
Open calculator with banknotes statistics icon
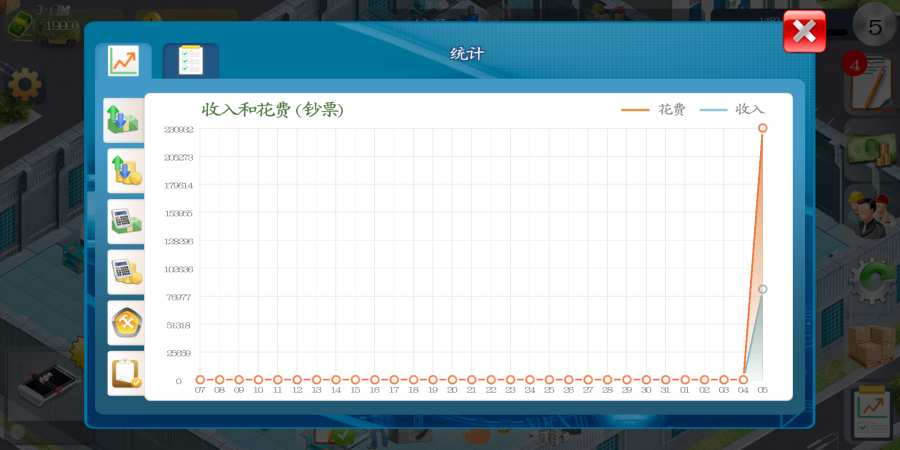tap(126, 222)
